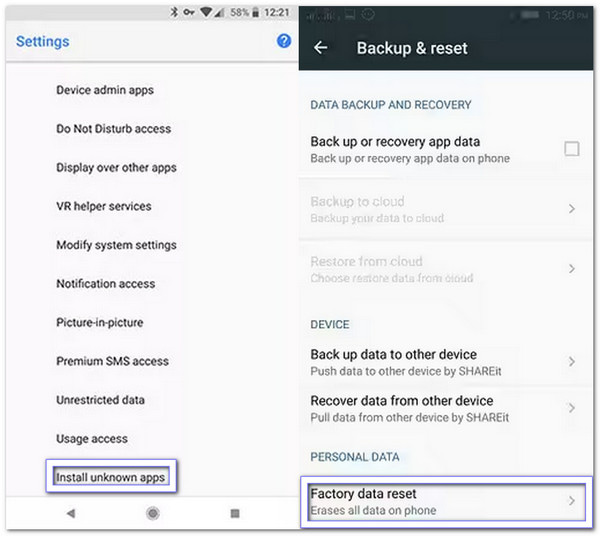Tap the Android back triangle navigation button
The width and height of the screenshot is (600, 536).
[x=70, y=513]
